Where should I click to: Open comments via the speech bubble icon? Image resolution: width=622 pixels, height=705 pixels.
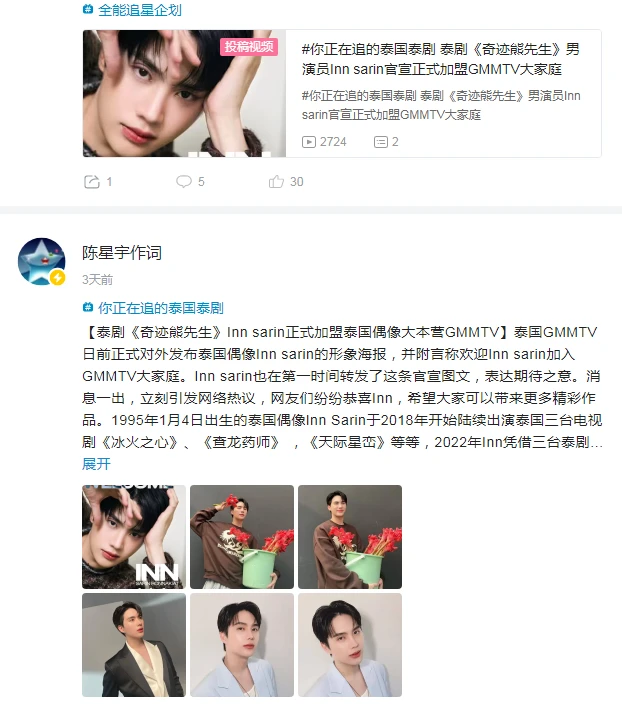coord(183,182)
